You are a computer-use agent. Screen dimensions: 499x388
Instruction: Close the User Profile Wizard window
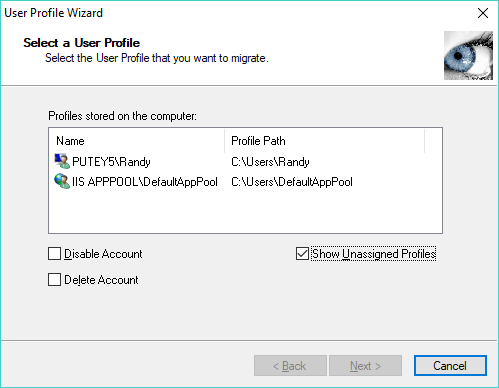tap(483, 13)
